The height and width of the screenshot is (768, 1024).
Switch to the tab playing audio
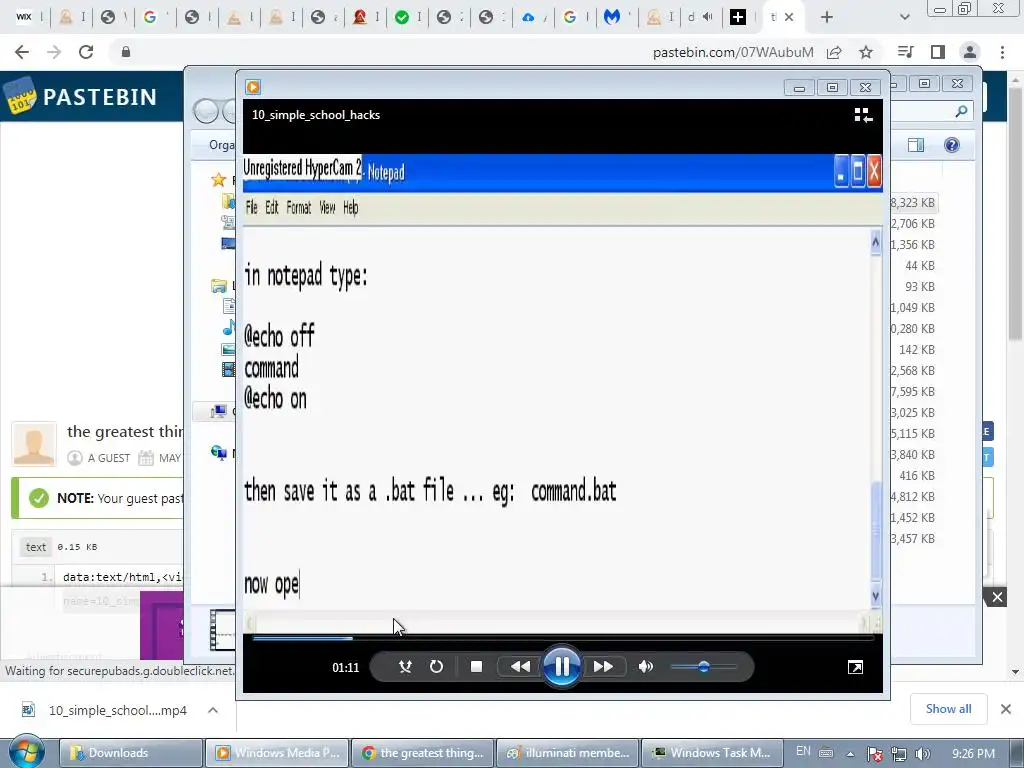(699, 17)
